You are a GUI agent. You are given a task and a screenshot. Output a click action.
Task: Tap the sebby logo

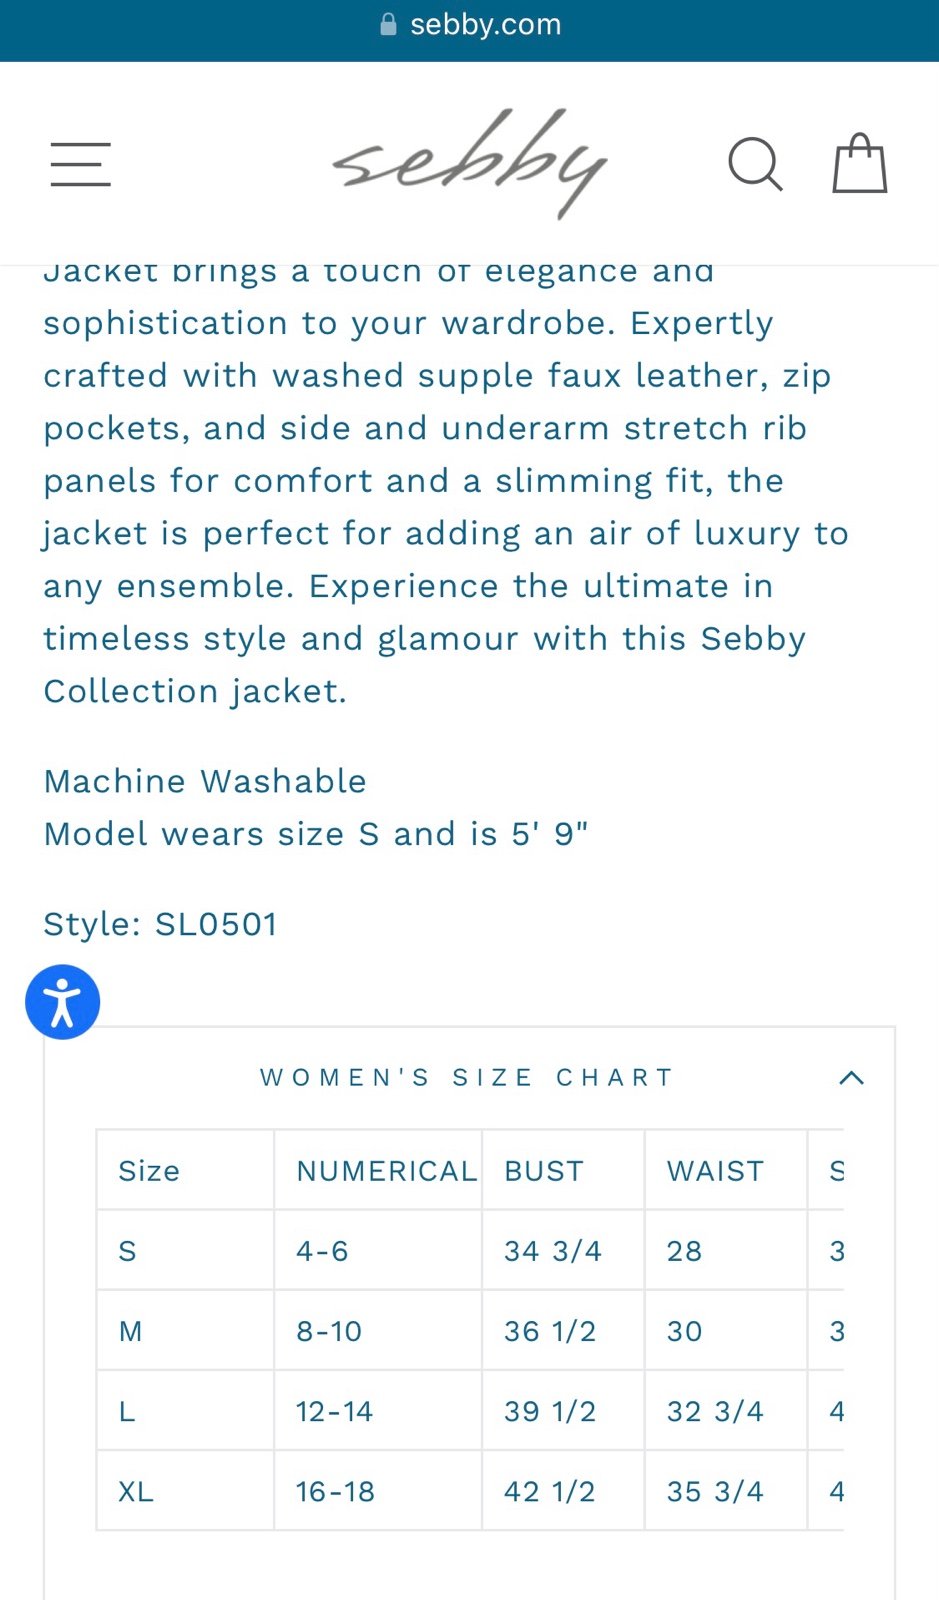[470, 163]
